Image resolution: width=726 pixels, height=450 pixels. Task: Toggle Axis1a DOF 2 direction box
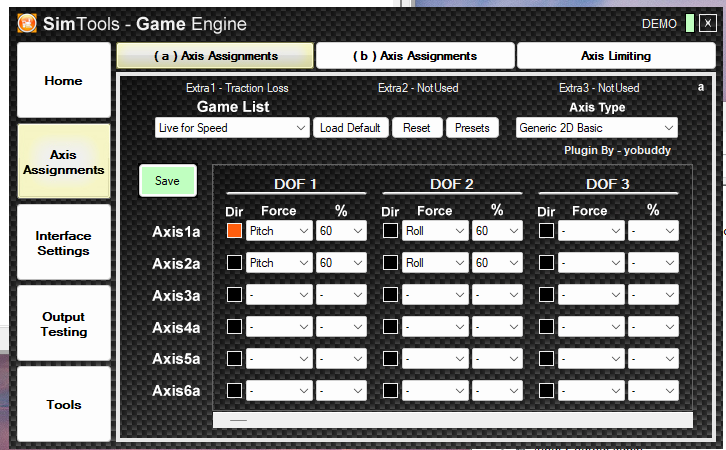point(390,231)
